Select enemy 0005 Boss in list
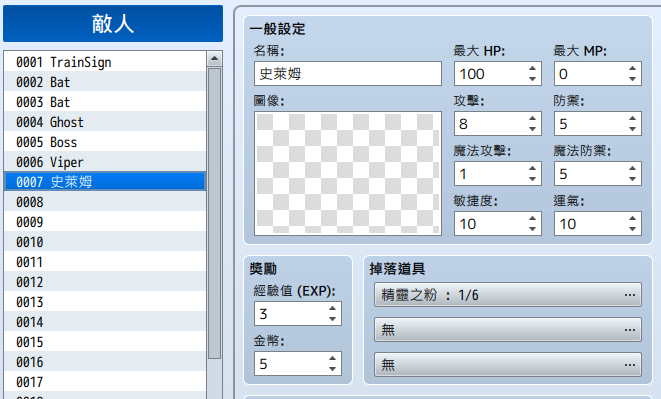 click(105, 142)
